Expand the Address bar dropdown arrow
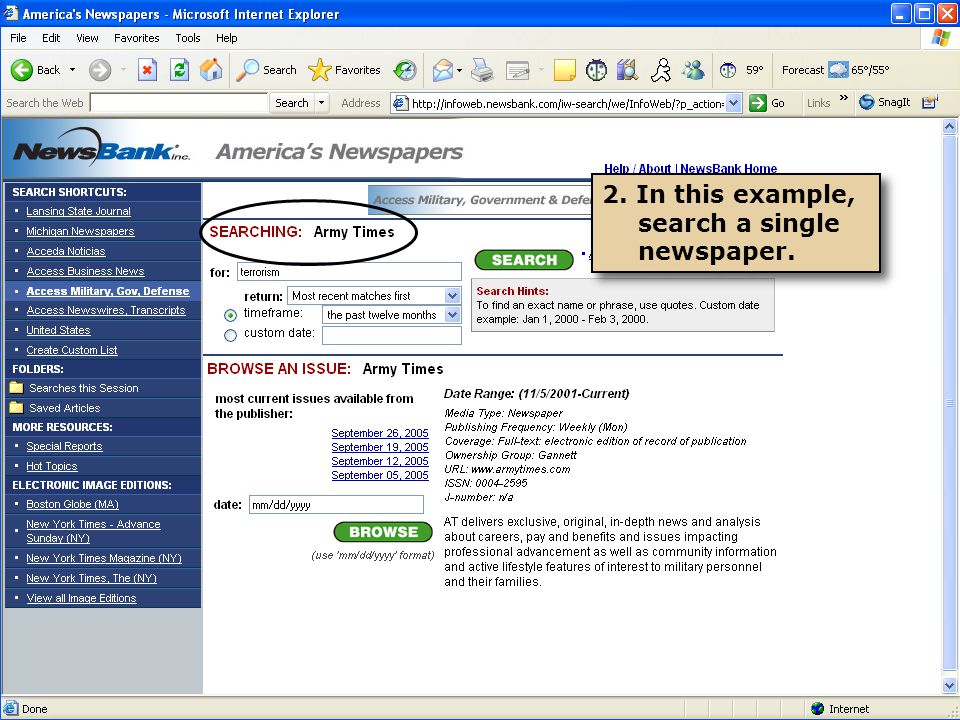 click(x=734, y=103)
